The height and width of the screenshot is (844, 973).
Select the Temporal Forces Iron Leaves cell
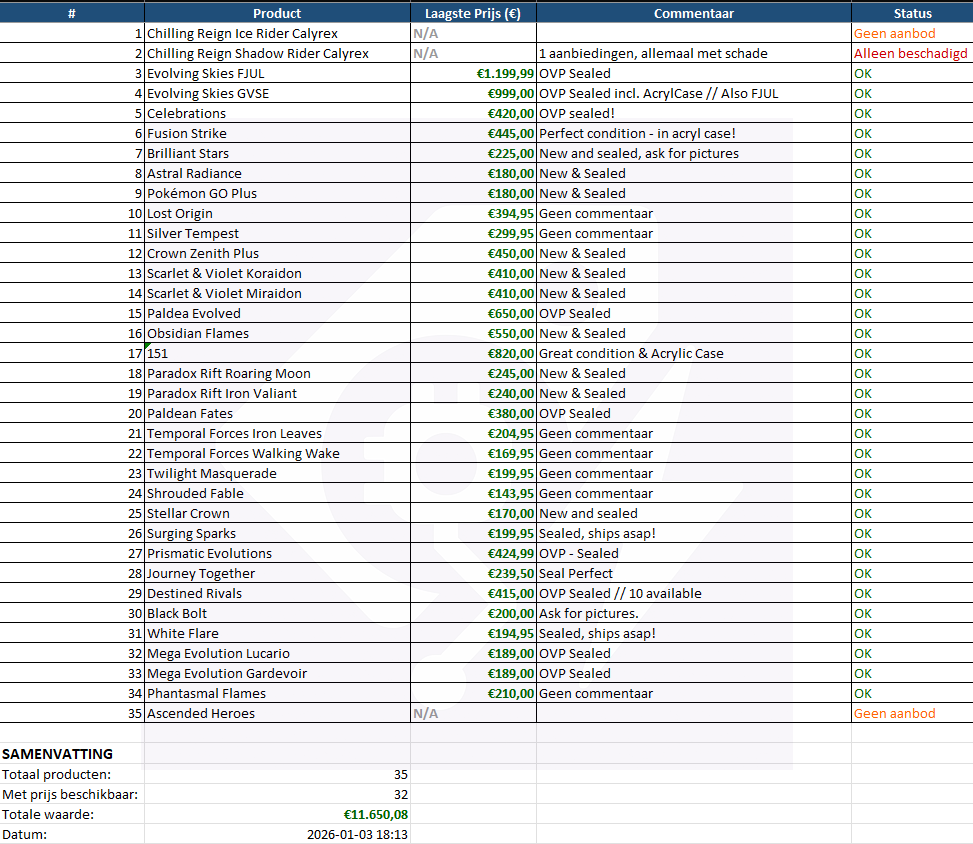[x=277, y=433]
